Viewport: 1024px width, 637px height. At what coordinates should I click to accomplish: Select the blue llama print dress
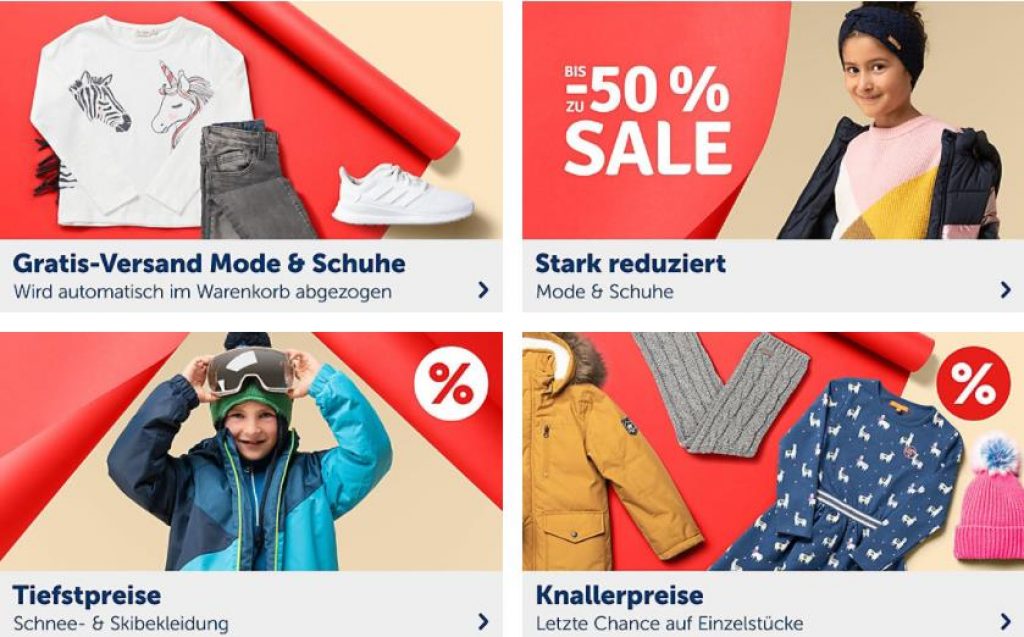pos(842,474)
